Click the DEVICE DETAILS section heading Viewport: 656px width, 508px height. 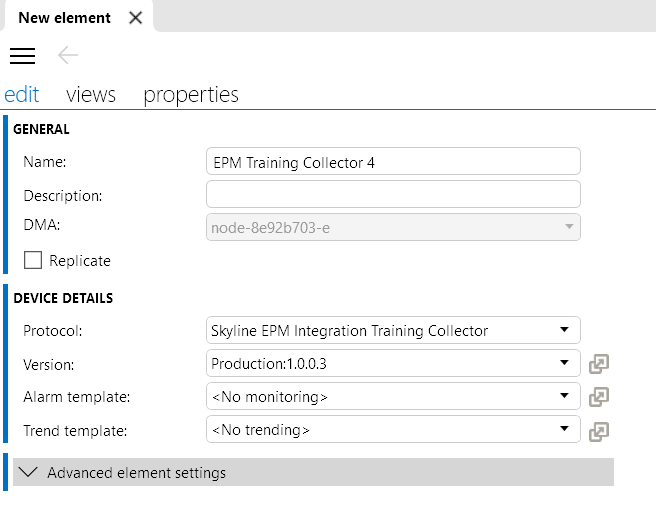63,298
